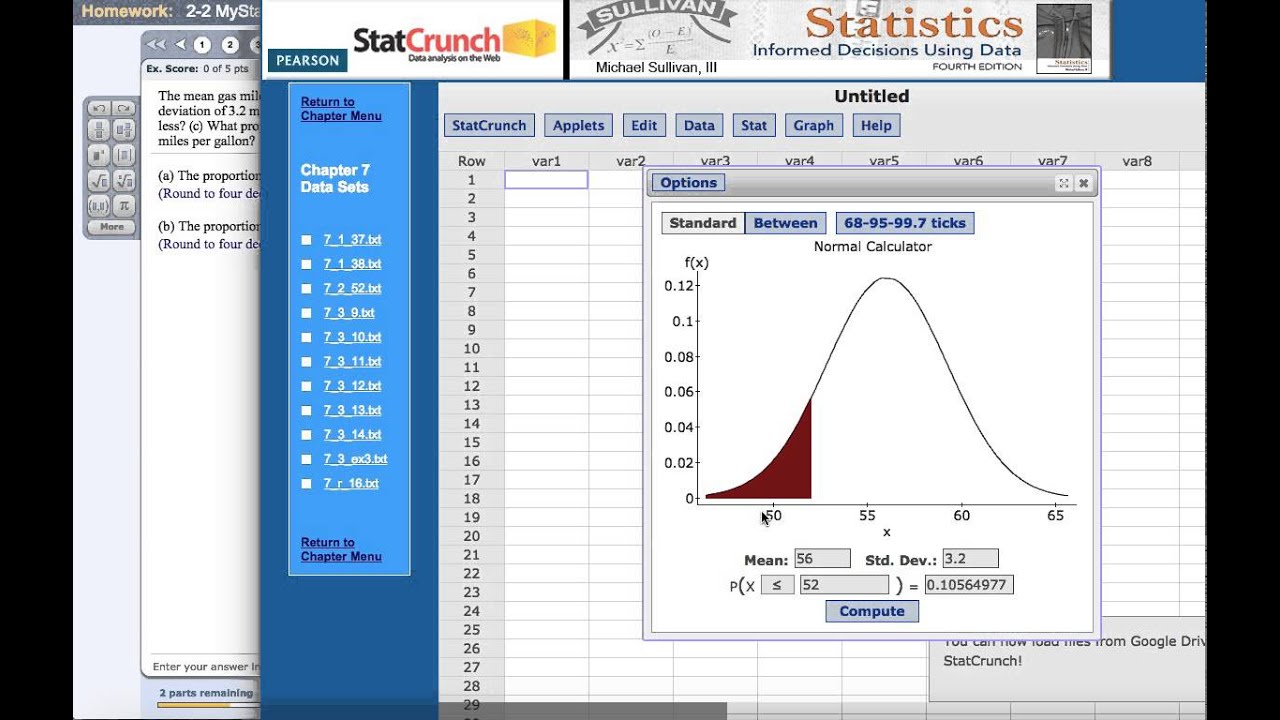Click the 68-95-99.7 ticks button
The image size is (1280, 720).
(x=905, y=223)
